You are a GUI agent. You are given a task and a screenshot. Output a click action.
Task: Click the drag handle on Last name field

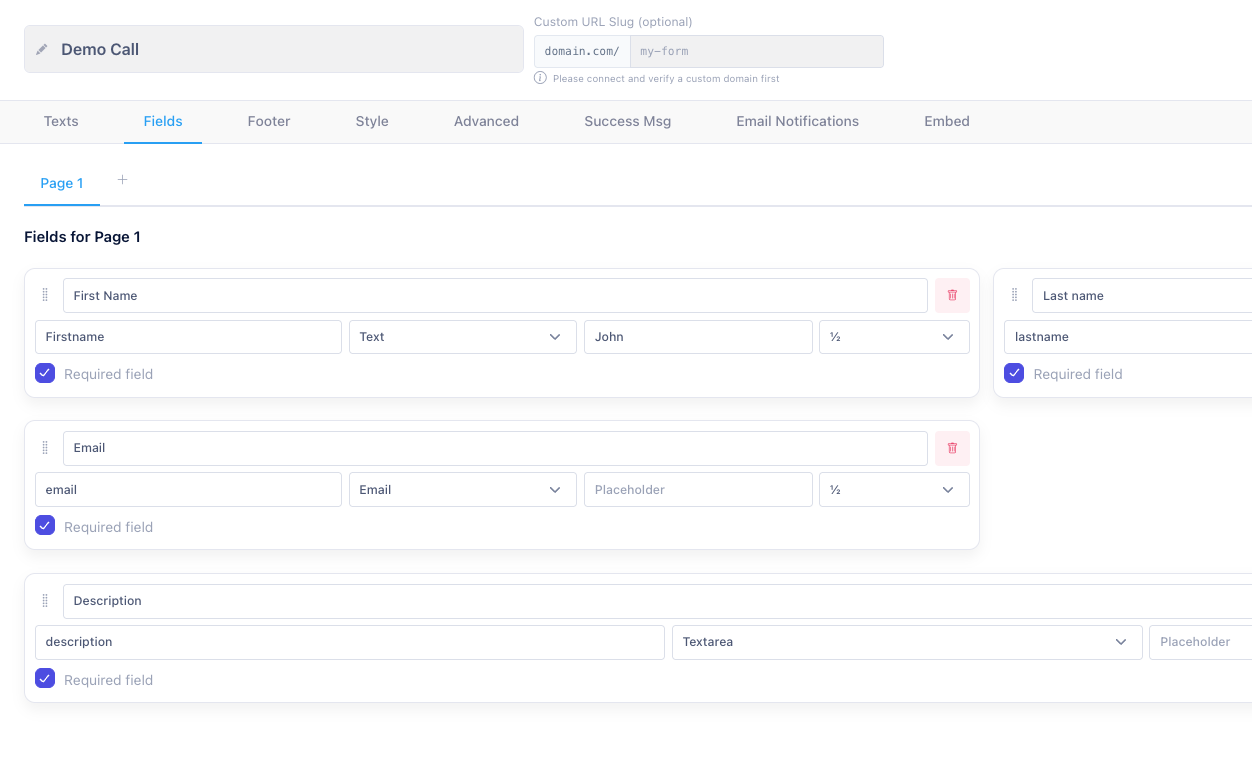click(1014, 295)
